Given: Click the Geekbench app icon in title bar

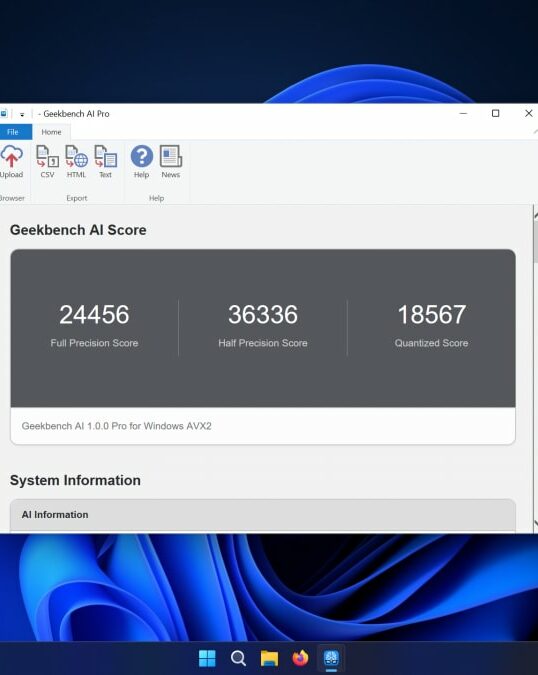Looking at the screenshot, I should [x=4, y=114].
